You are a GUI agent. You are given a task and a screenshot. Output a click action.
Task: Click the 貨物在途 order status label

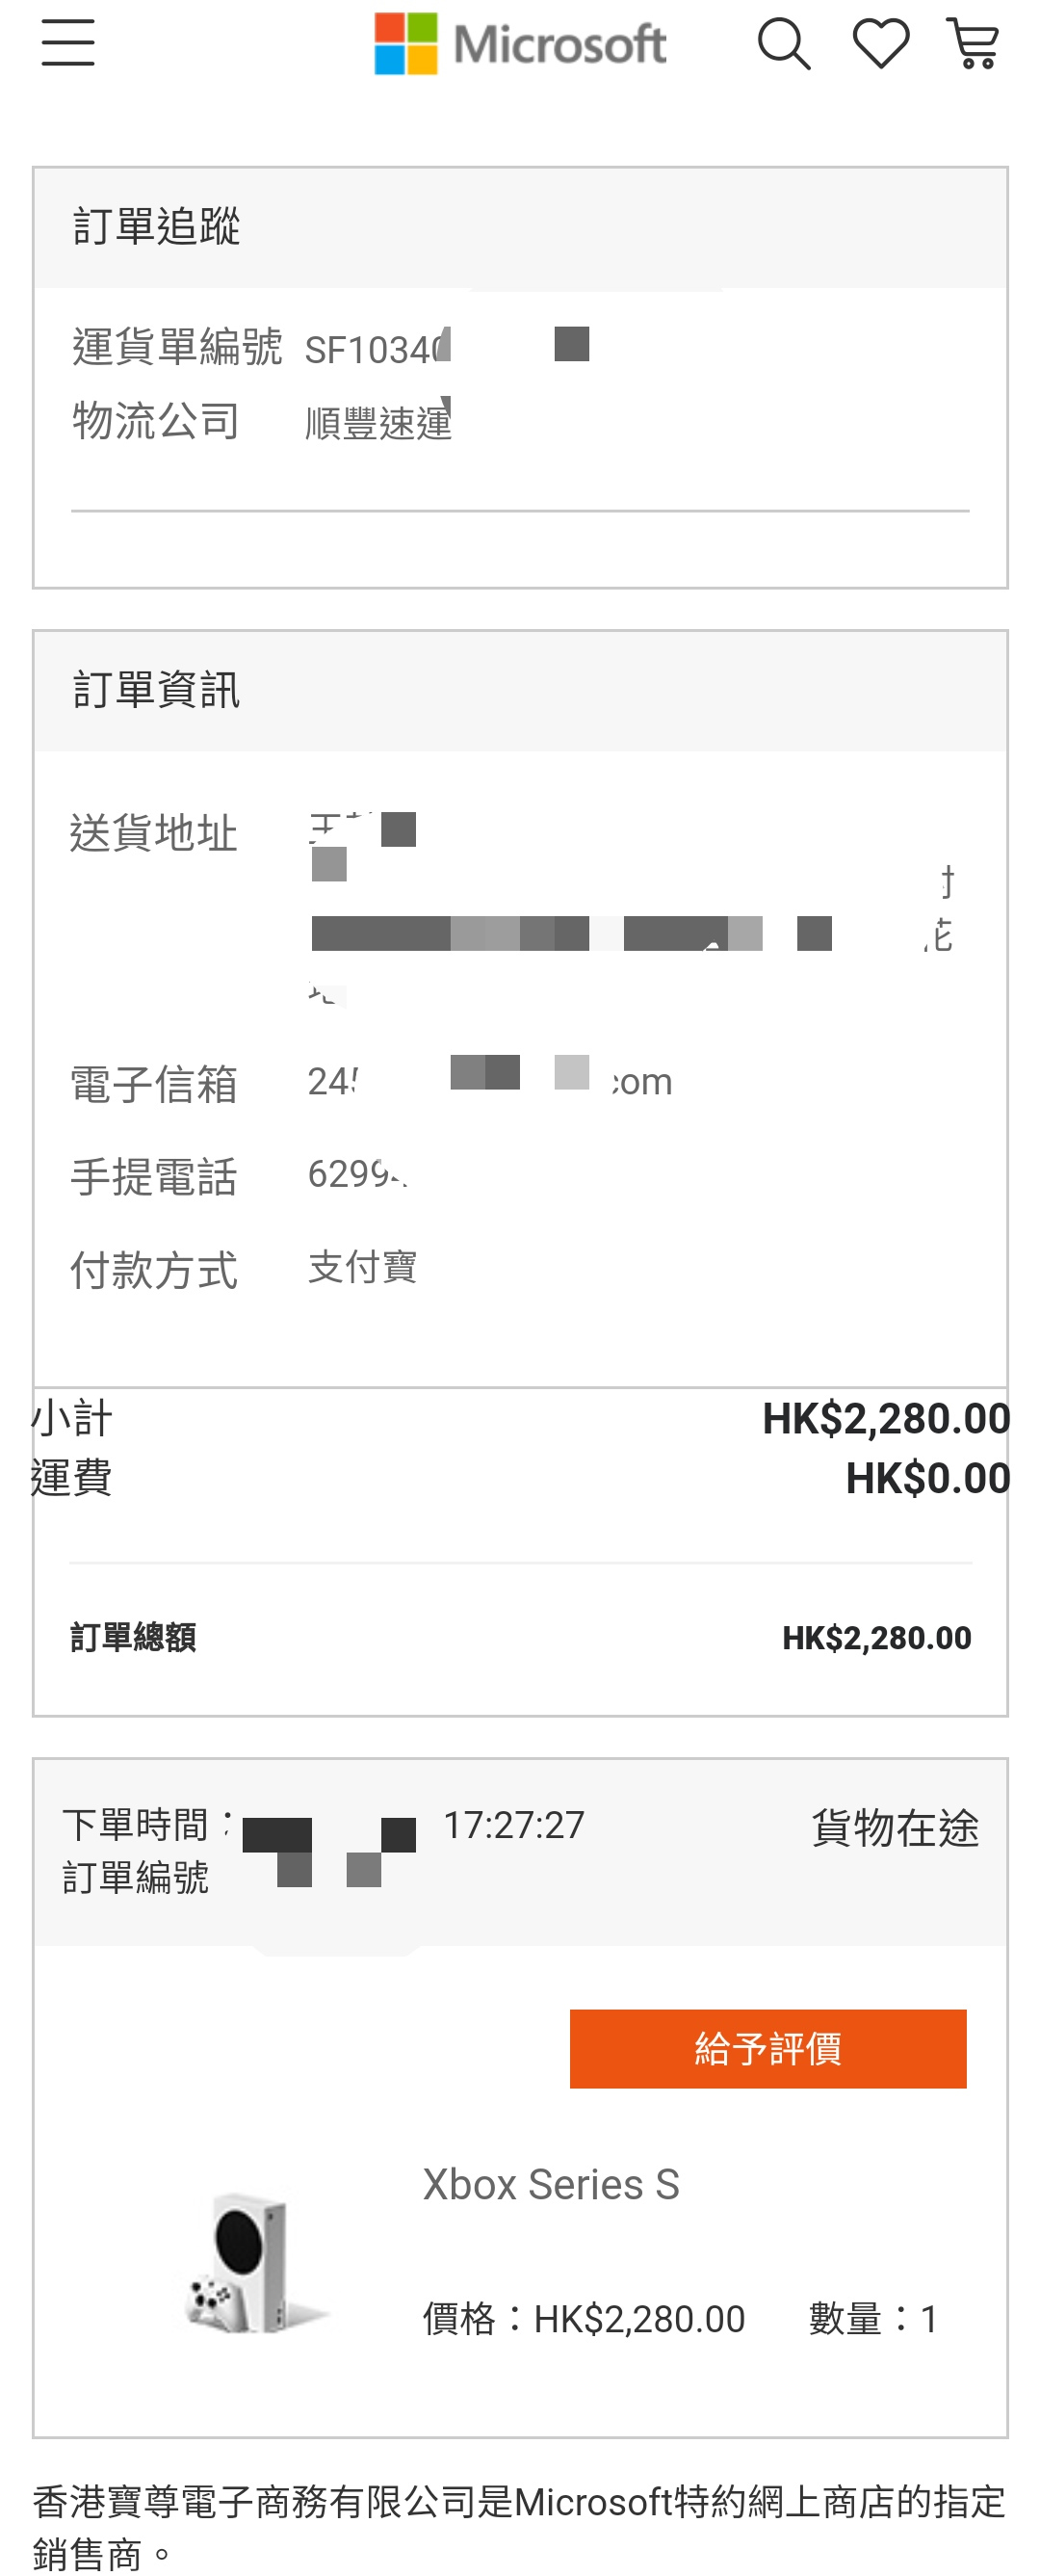895,1828
